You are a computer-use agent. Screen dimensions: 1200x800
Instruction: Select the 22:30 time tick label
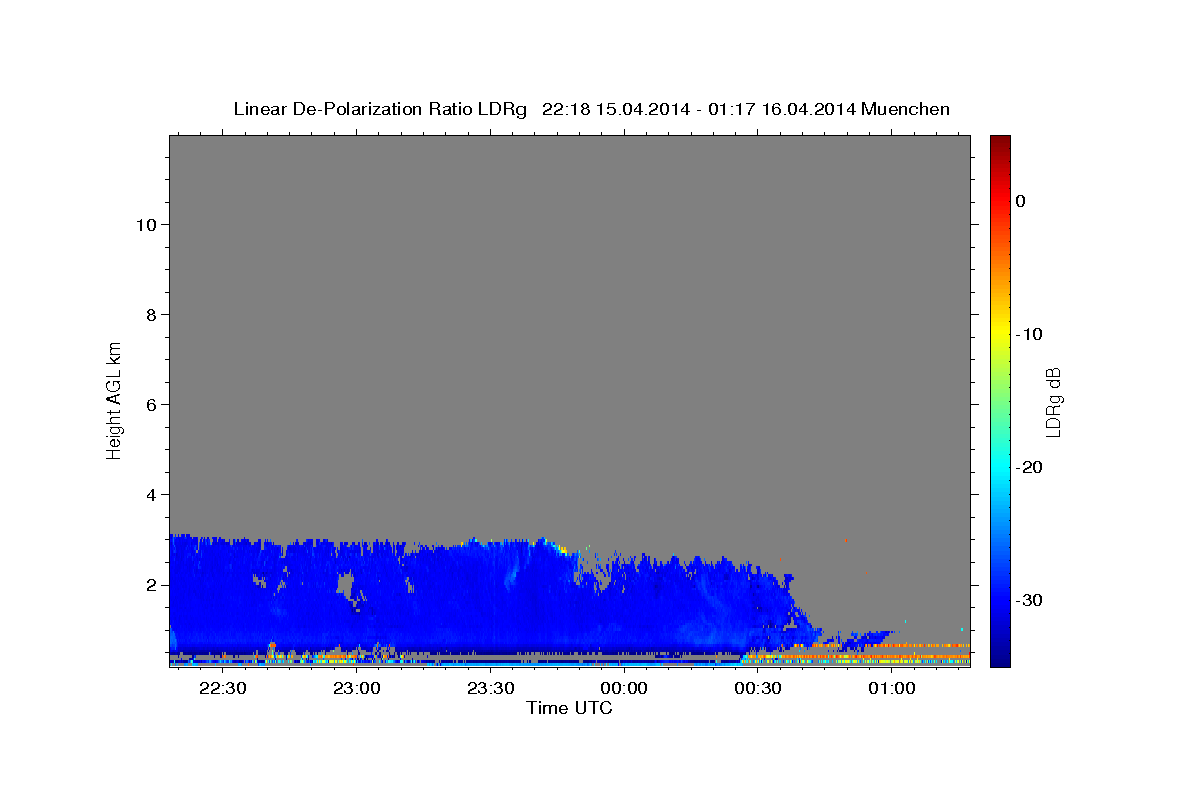(222, 689)
